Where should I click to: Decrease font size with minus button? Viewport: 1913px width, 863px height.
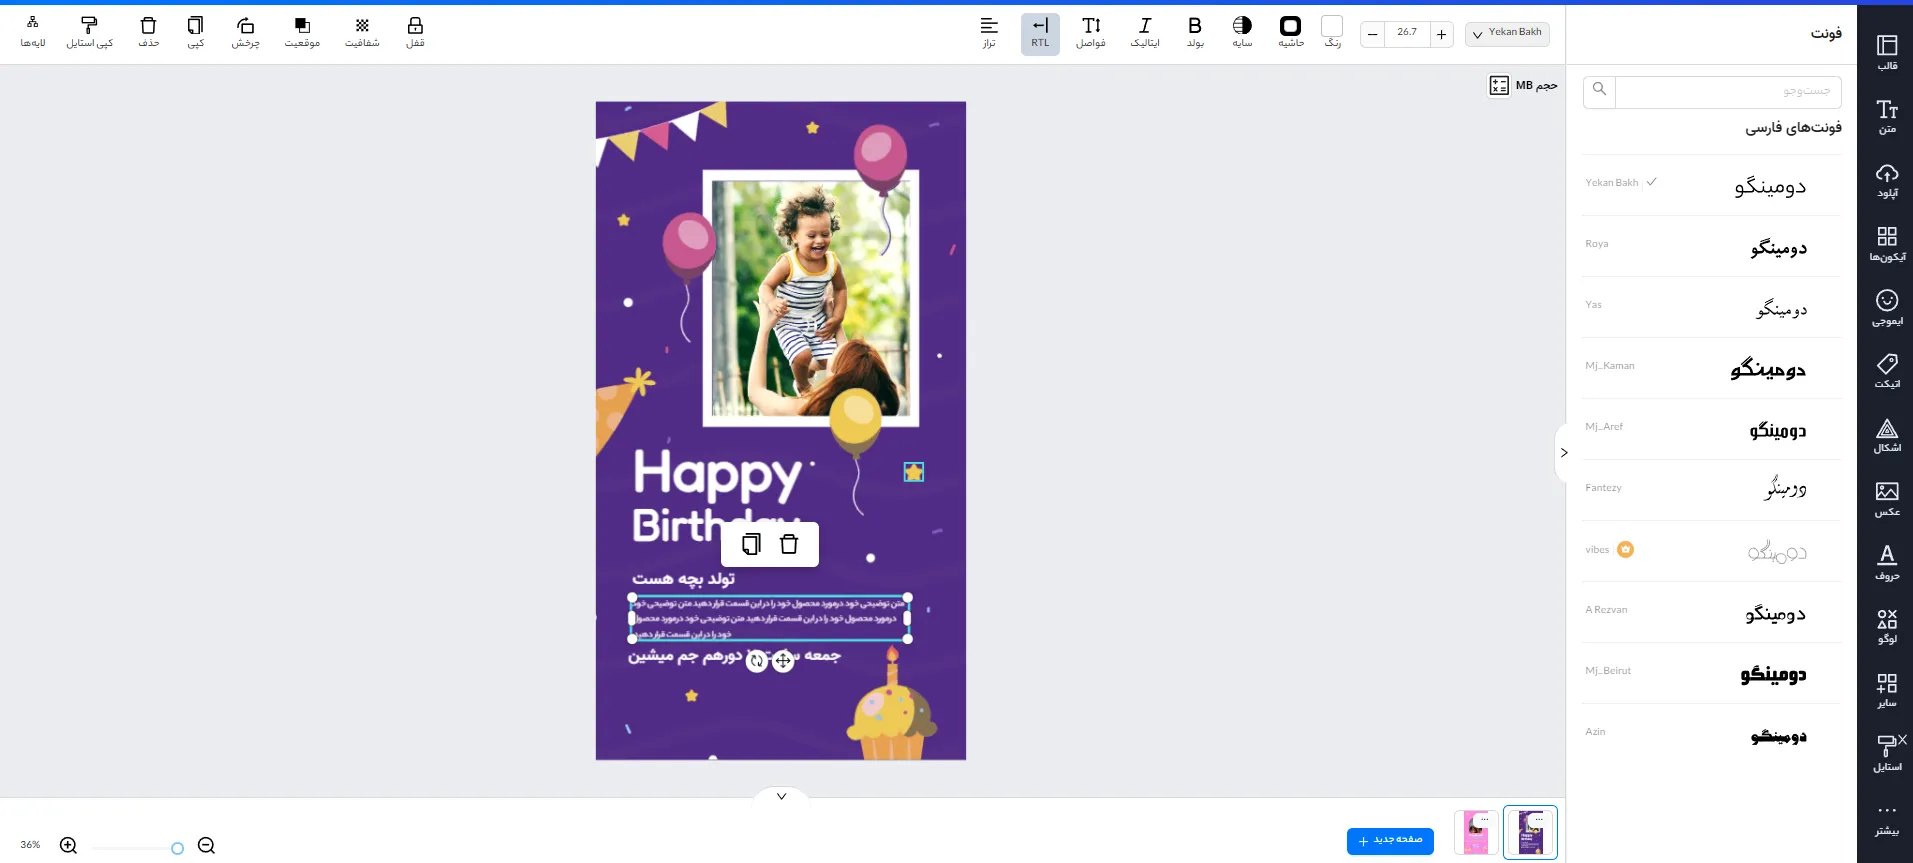pos(1373,34)
